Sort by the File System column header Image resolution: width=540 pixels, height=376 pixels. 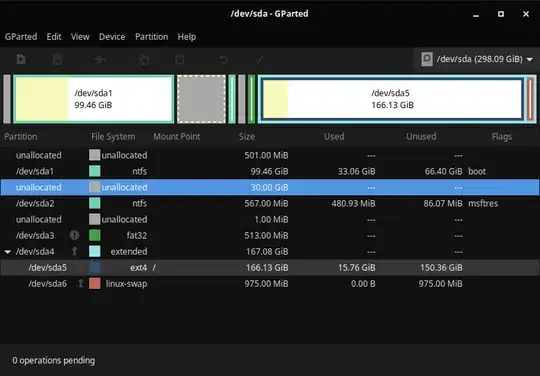click(x=113, y=136)
